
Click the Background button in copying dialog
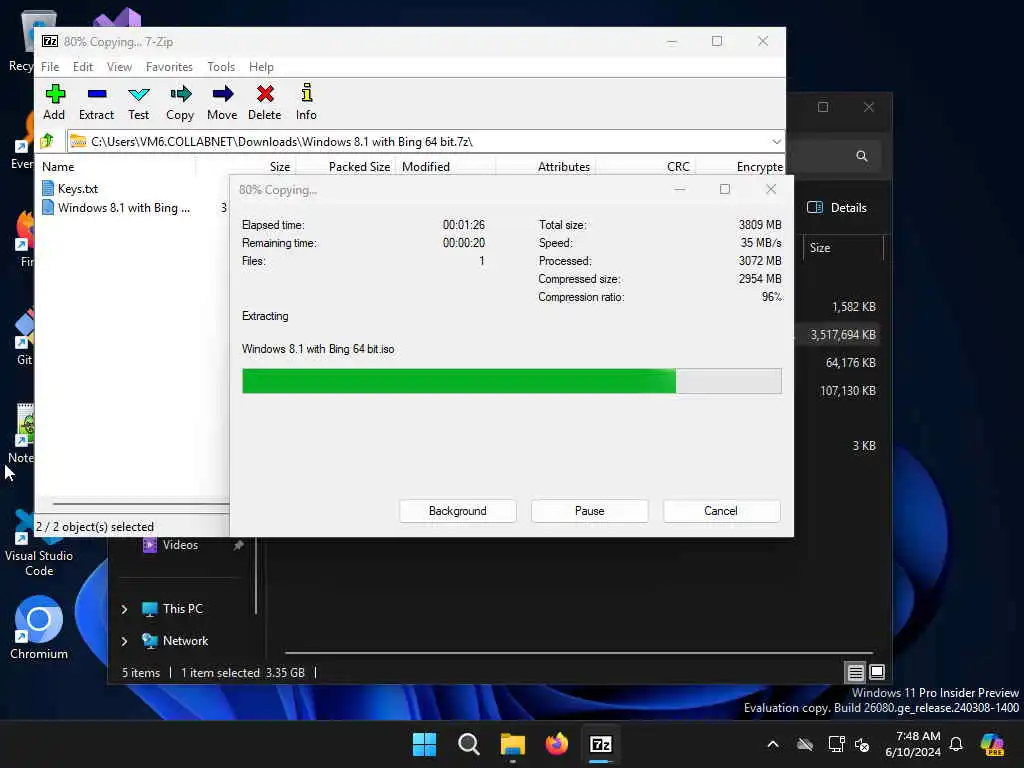tap(458, 511)
